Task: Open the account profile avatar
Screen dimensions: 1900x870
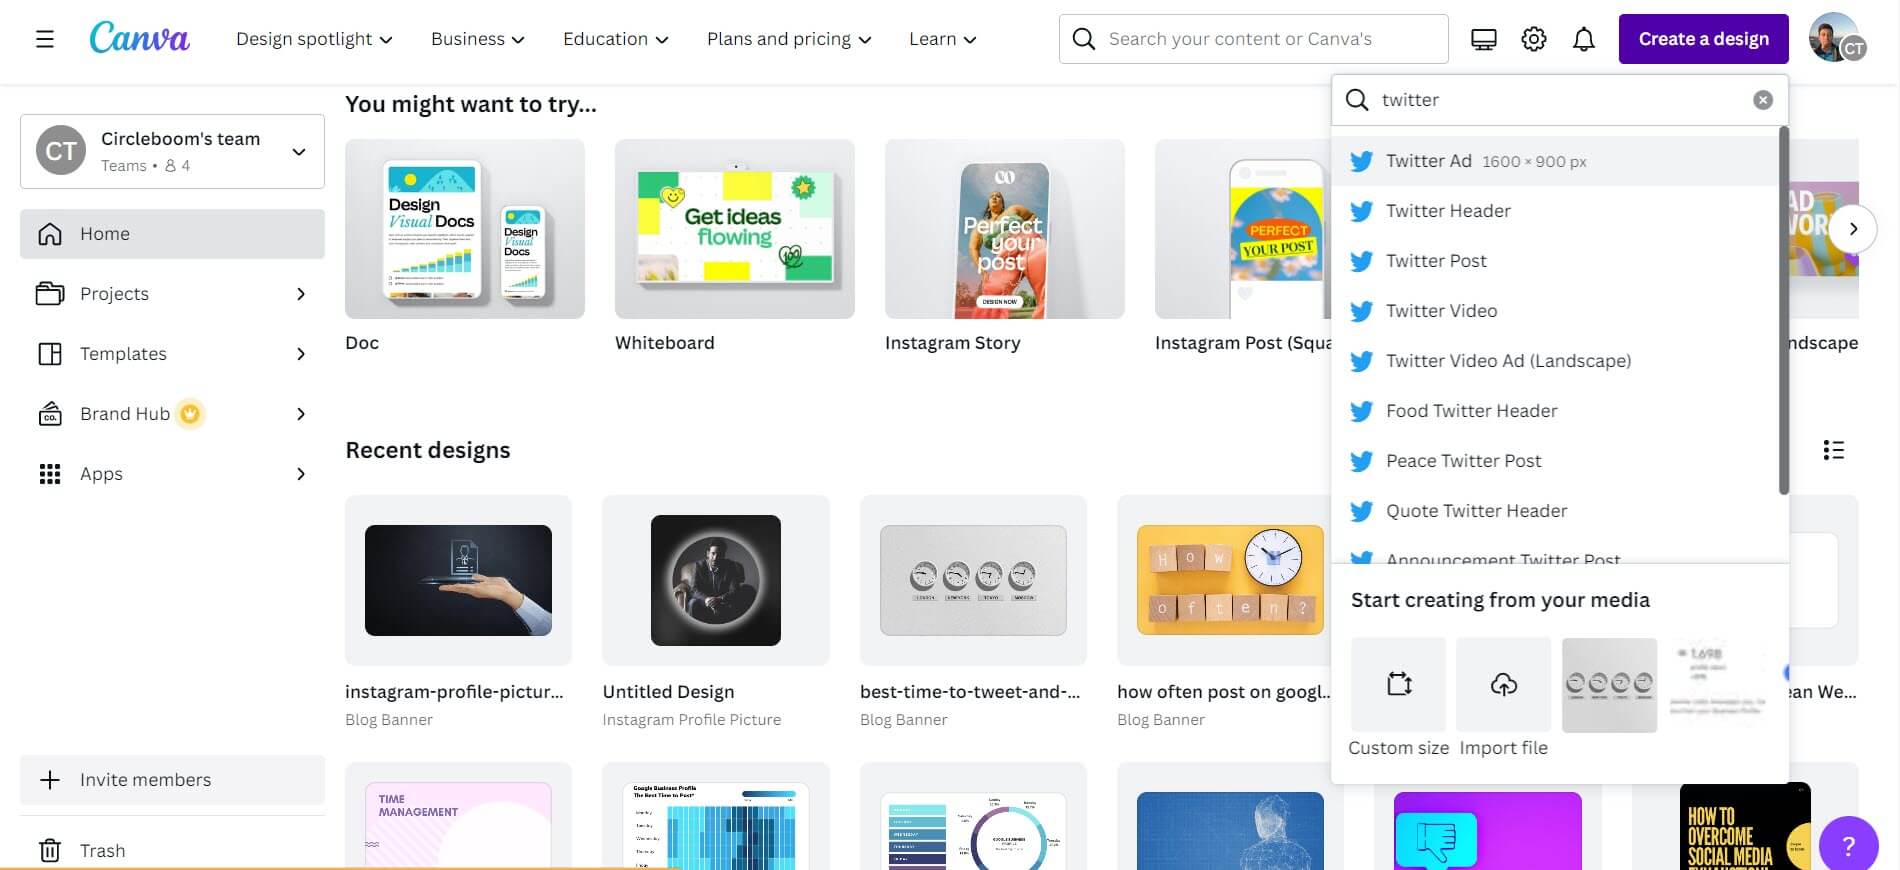Action: [x=1836, y=38]
